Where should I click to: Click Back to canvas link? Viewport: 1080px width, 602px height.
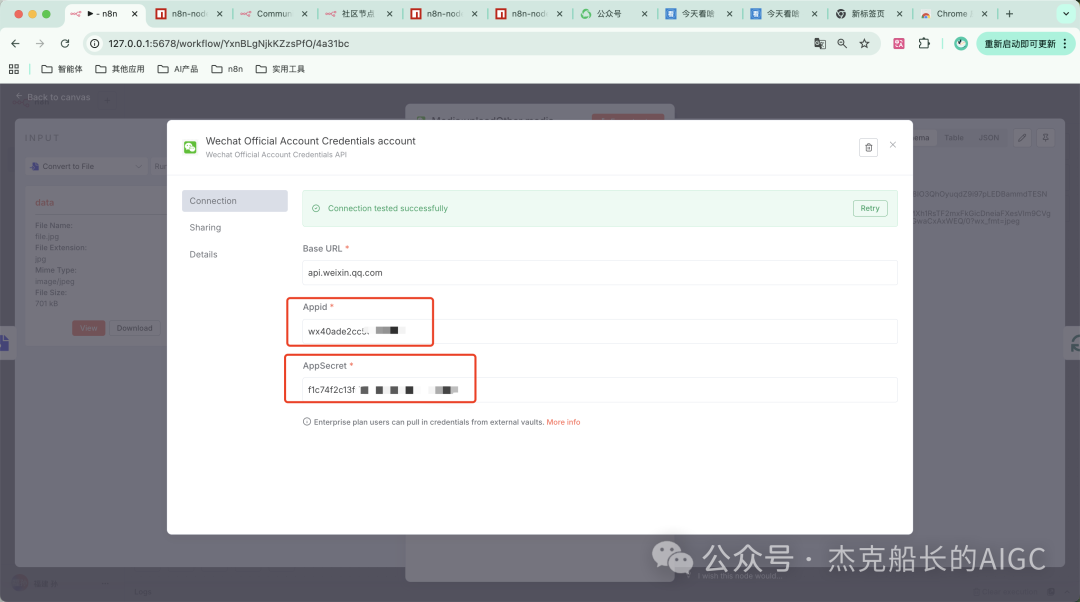pyautogui.click(x=53, y=97)
